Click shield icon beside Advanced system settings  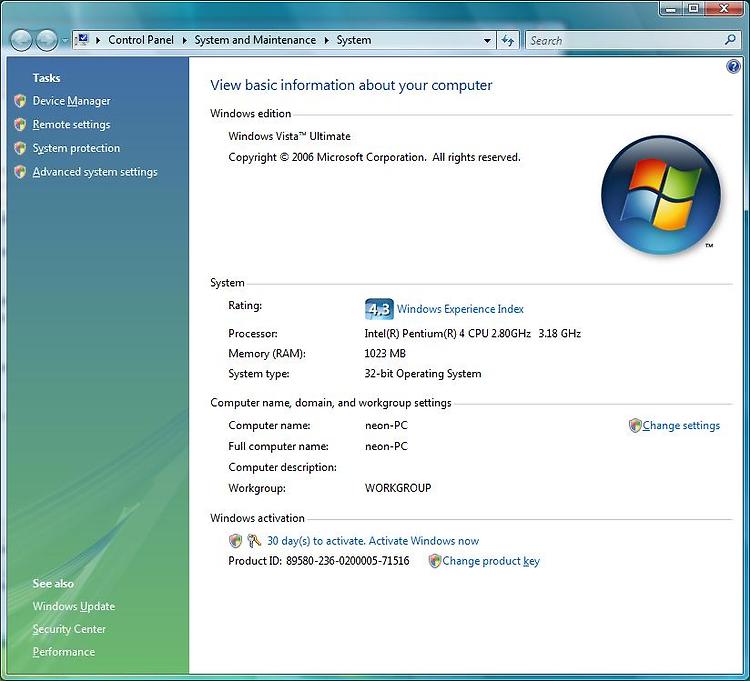click(20, 172)
